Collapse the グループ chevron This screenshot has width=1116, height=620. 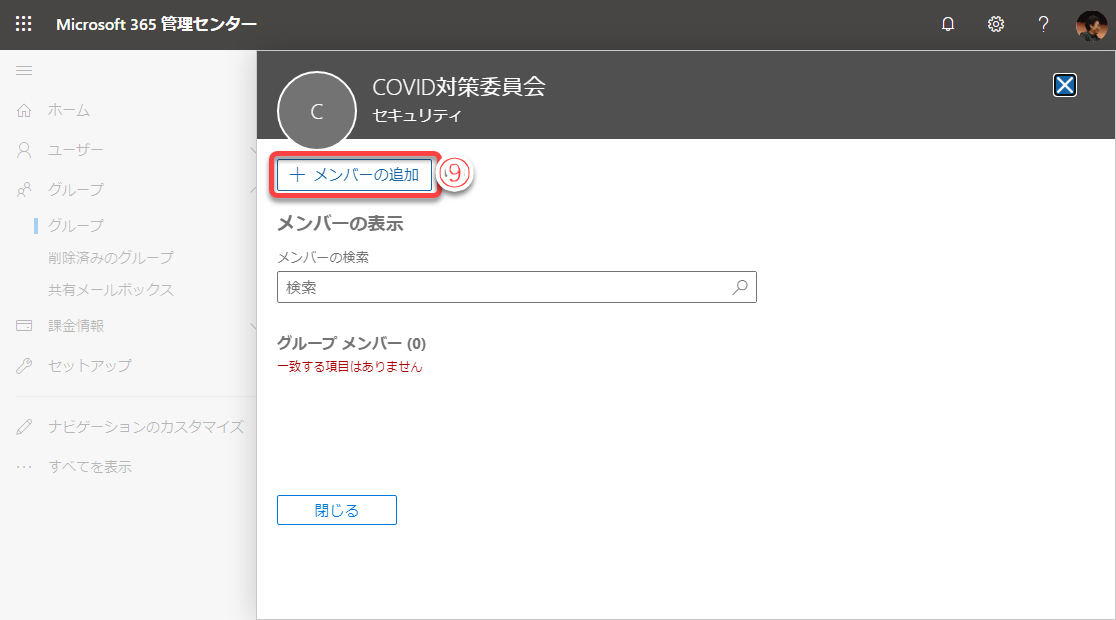tap(253, 189)
